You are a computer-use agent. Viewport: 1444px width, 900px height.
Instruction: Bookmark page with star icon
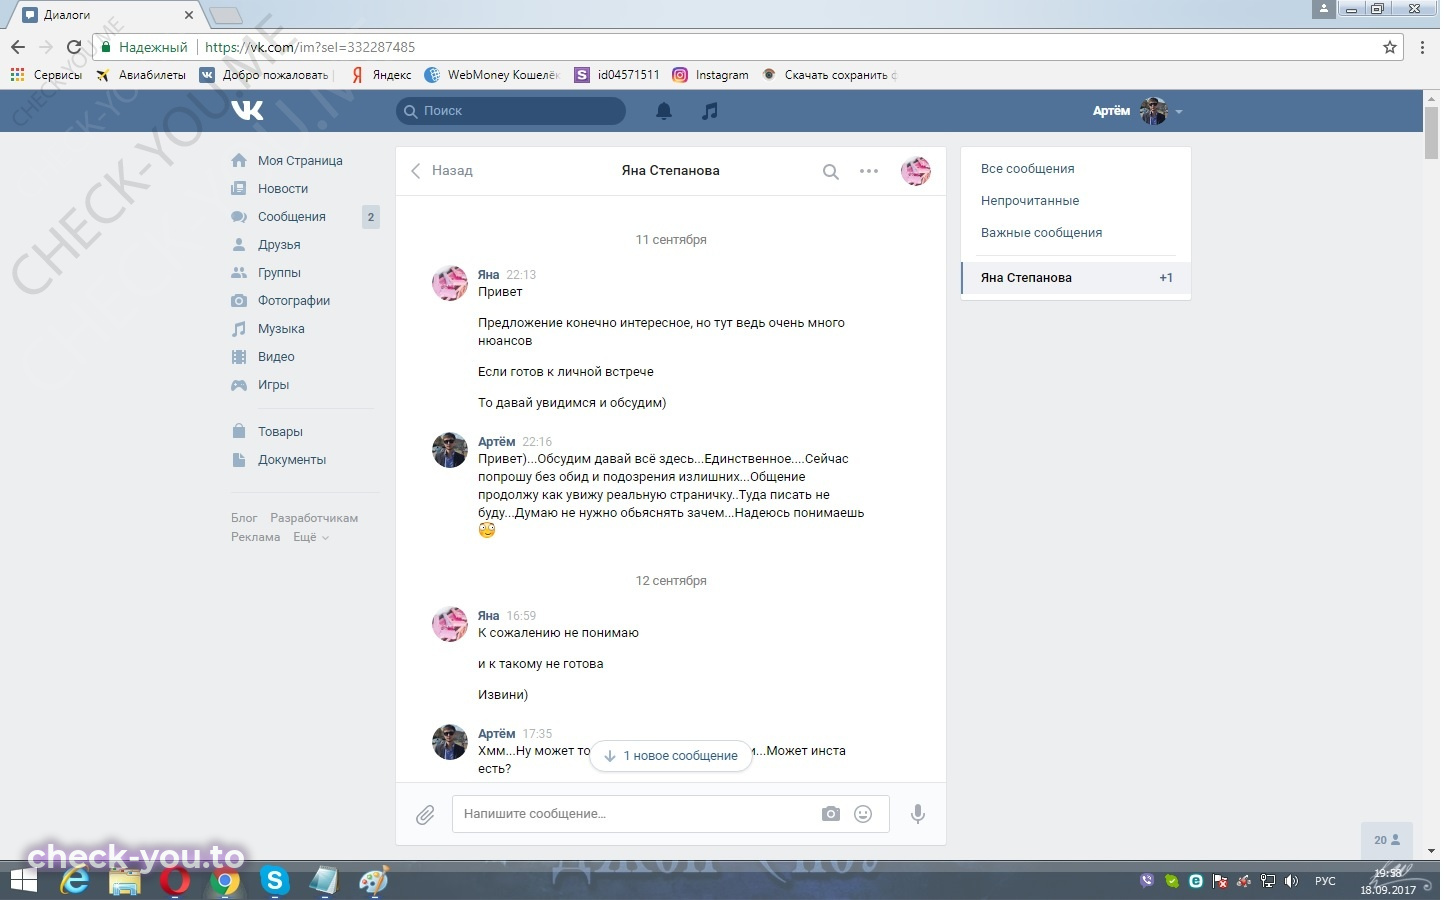(1390, 47)
